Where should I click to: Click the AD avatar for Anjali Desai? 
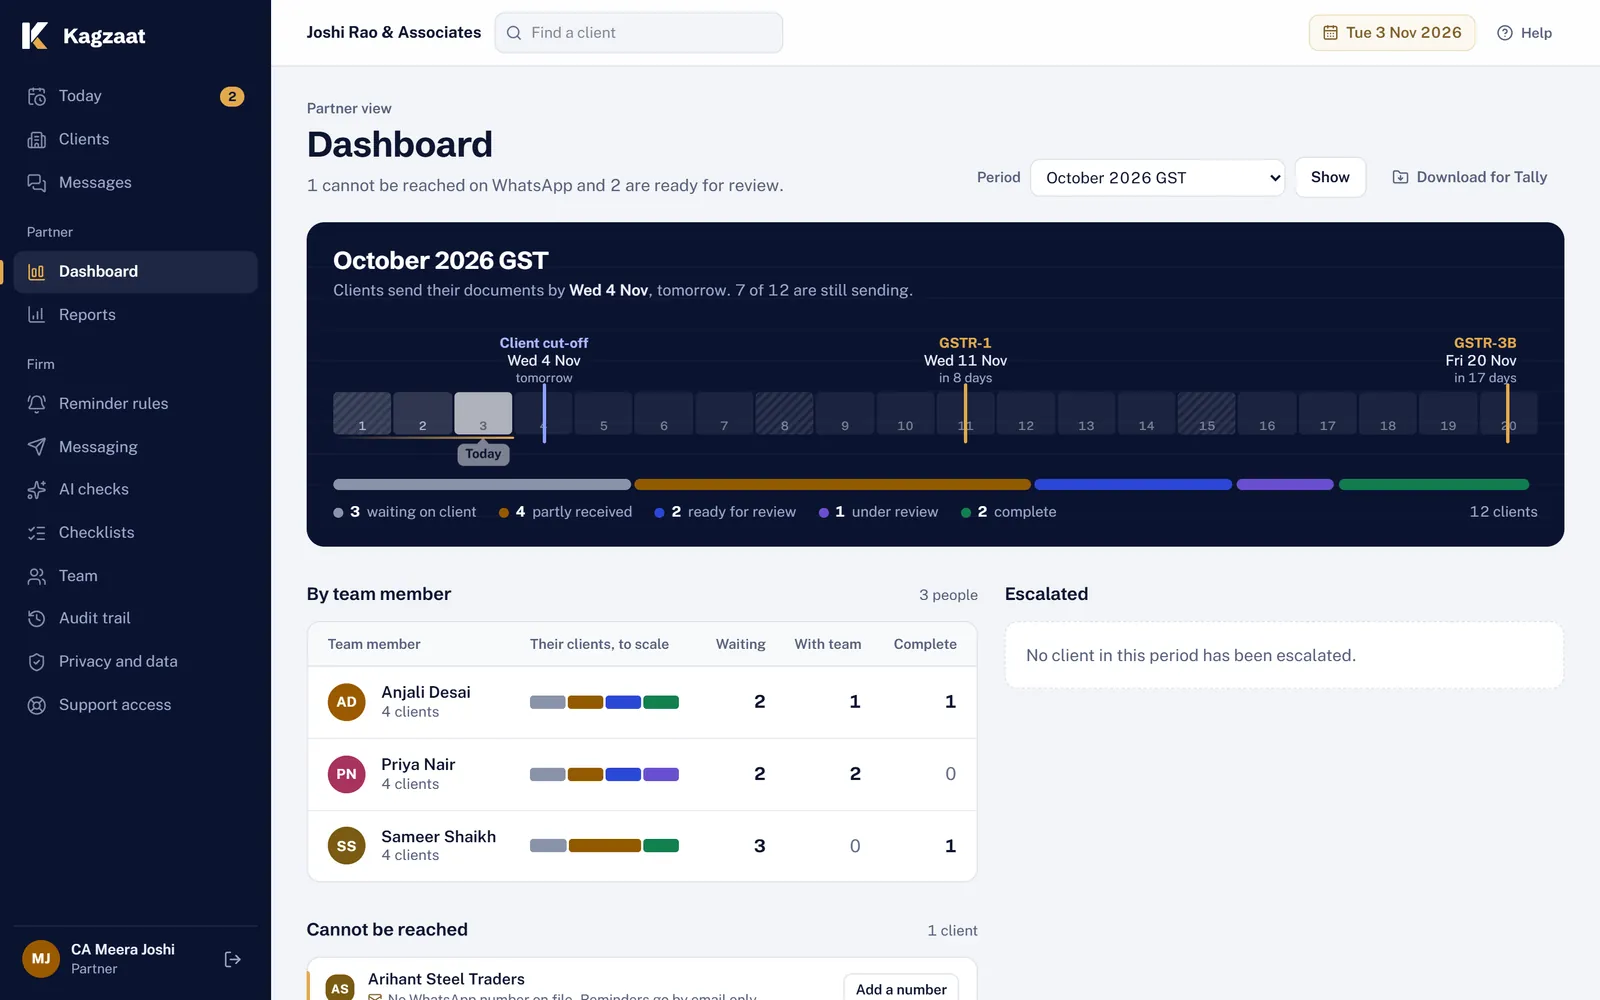[346, 702]
